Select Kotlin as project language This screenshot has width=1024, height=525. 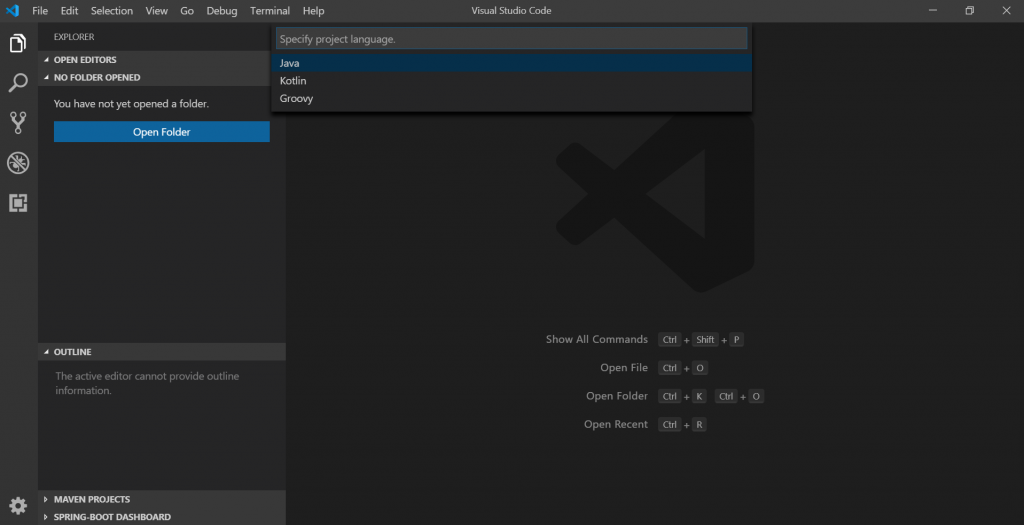click(x=511, y=80)
